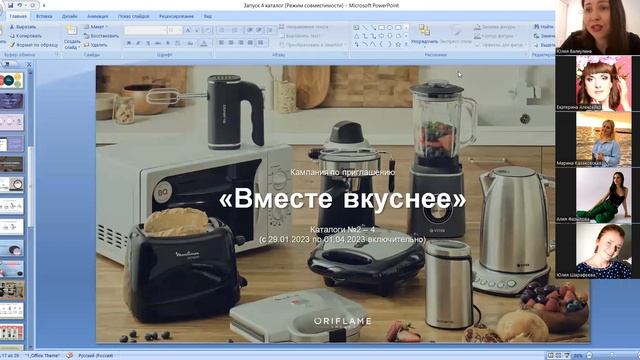Justify paragraph text
The height and width of the screenshot is (360, 640).
tap(250, 42)
